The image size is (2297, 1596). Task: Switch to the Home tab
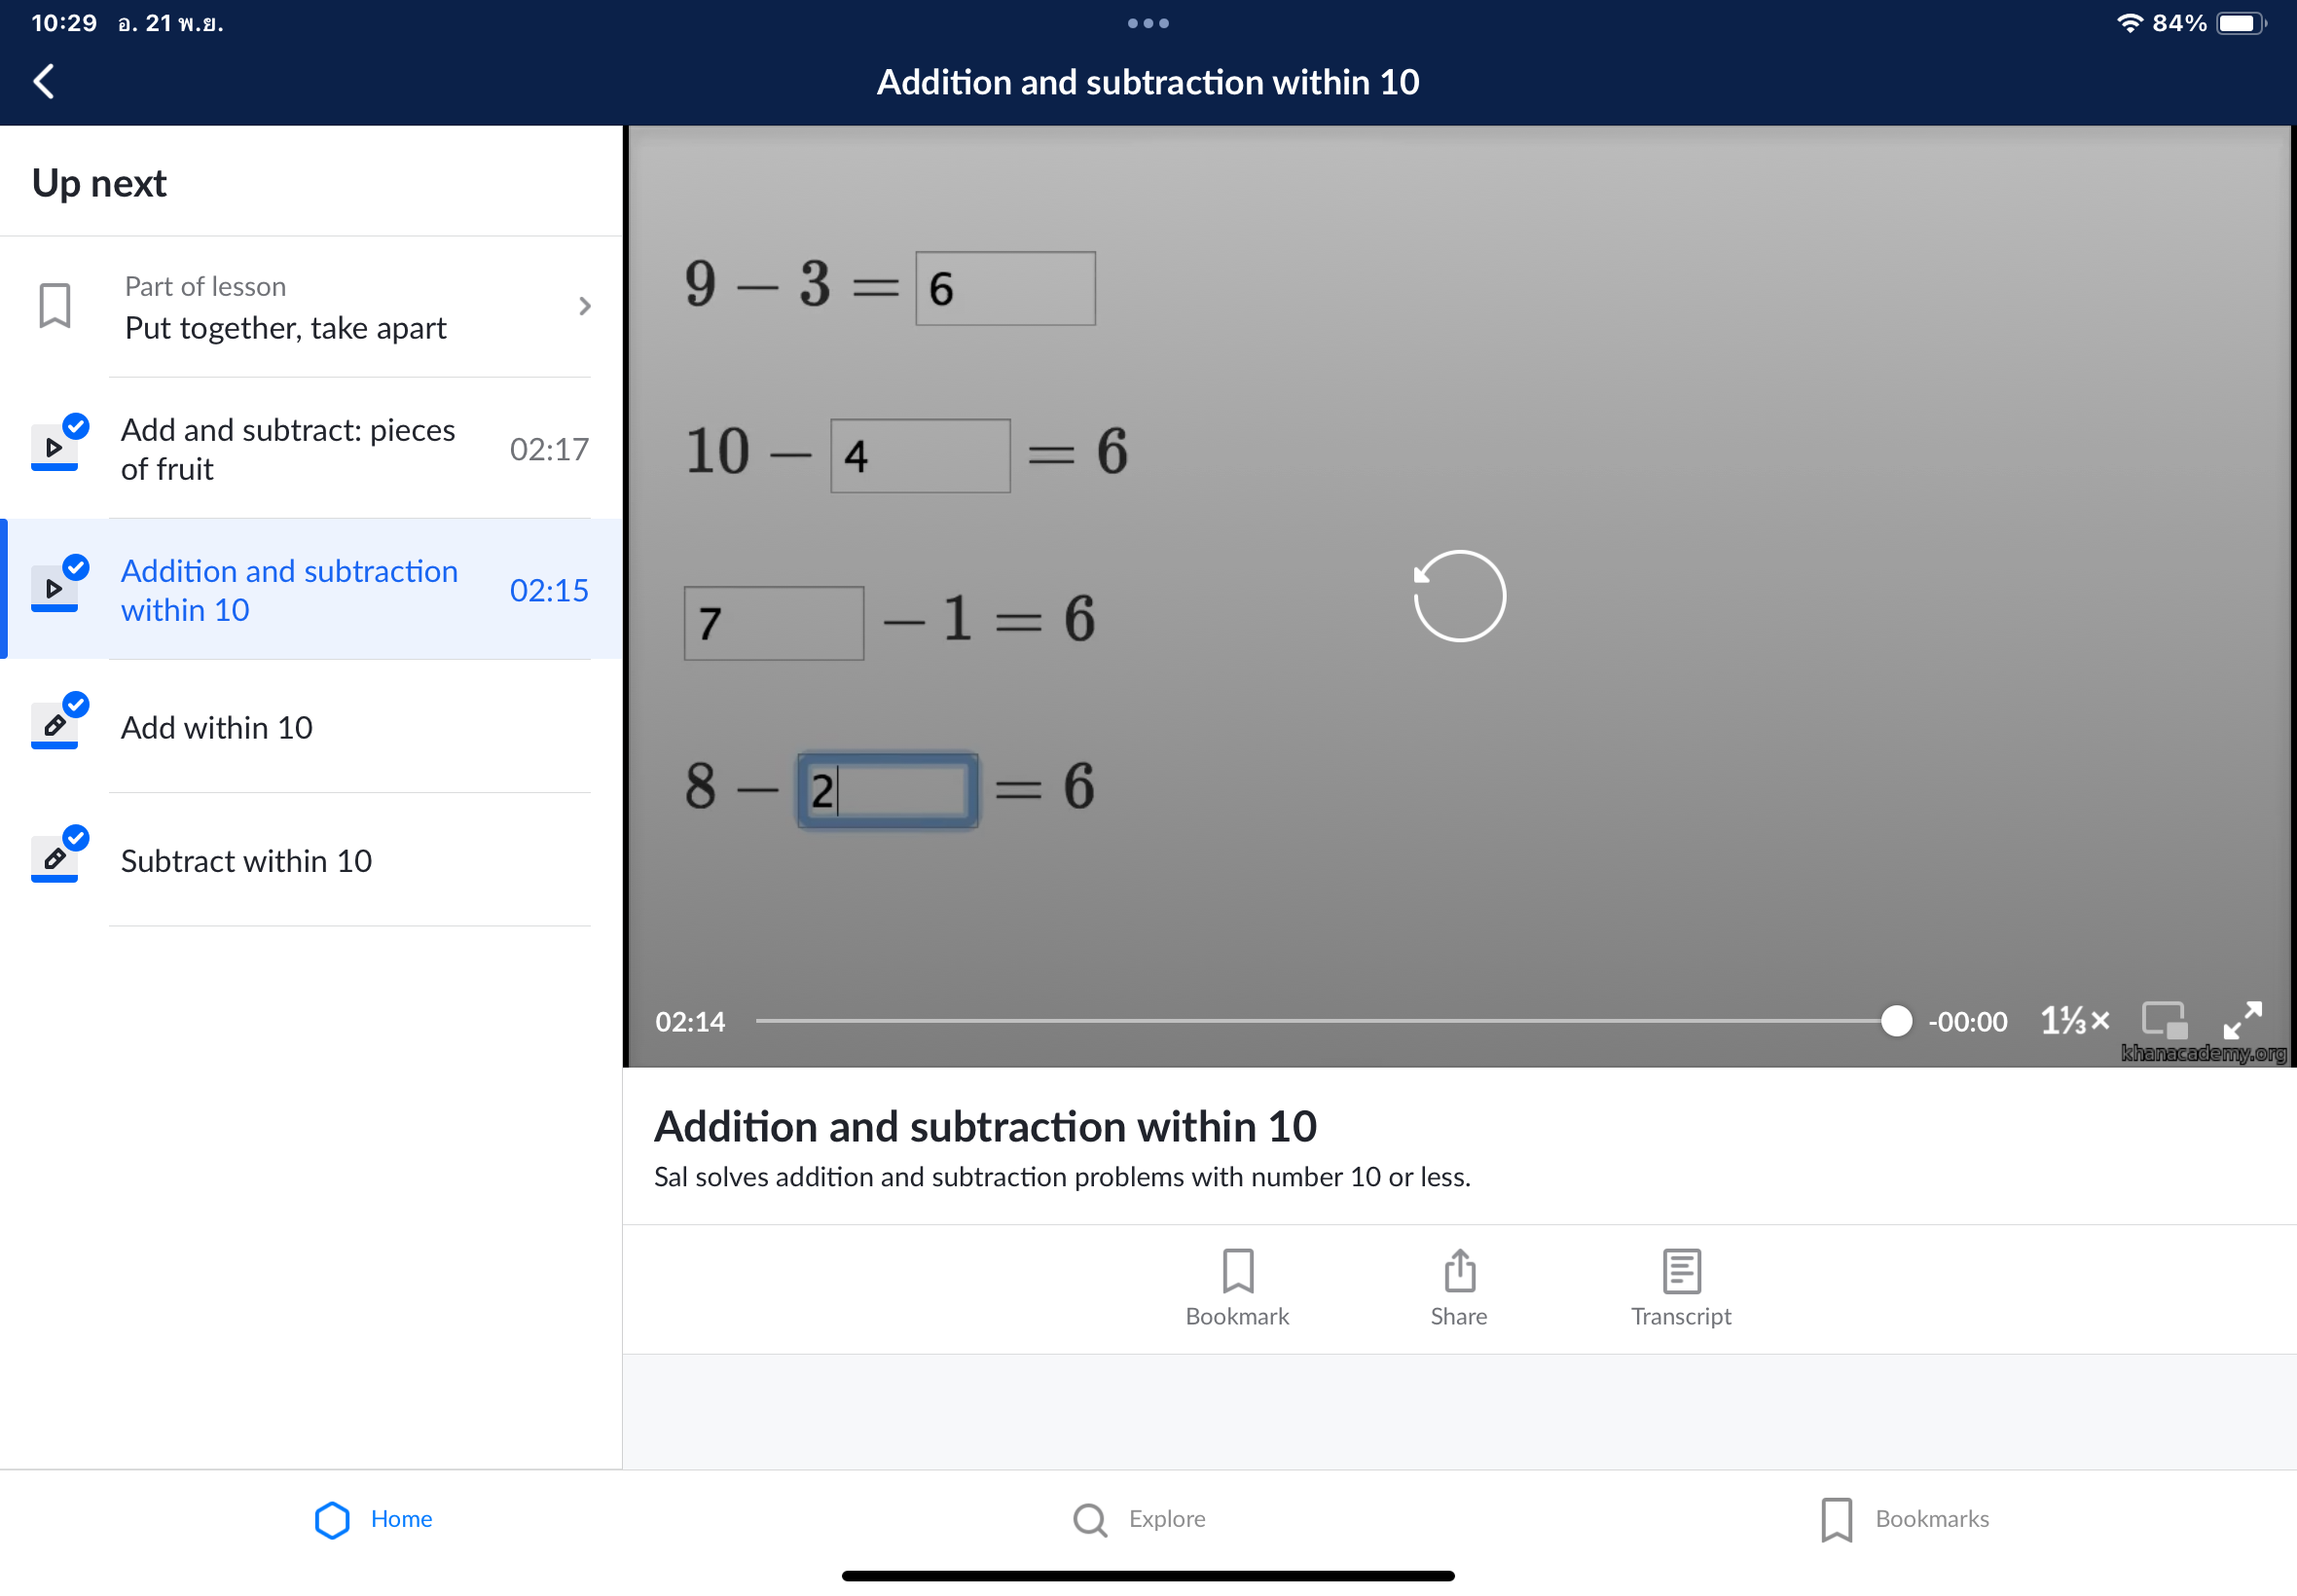[373, 1518]
